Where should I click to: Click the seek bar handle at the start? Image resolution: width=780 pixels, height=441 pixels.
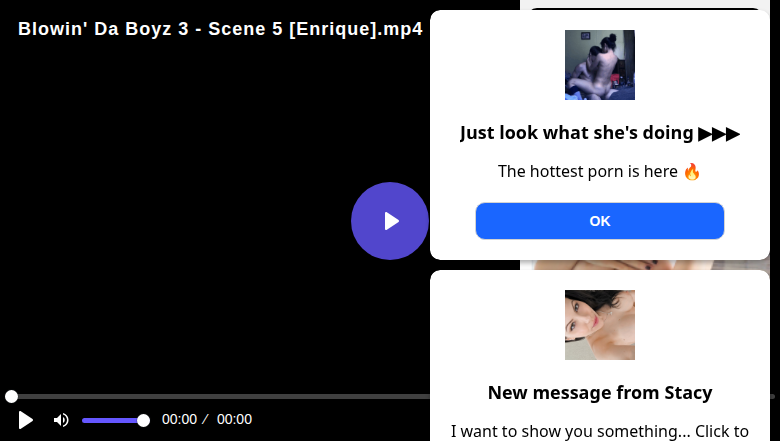tap(11, 397)
